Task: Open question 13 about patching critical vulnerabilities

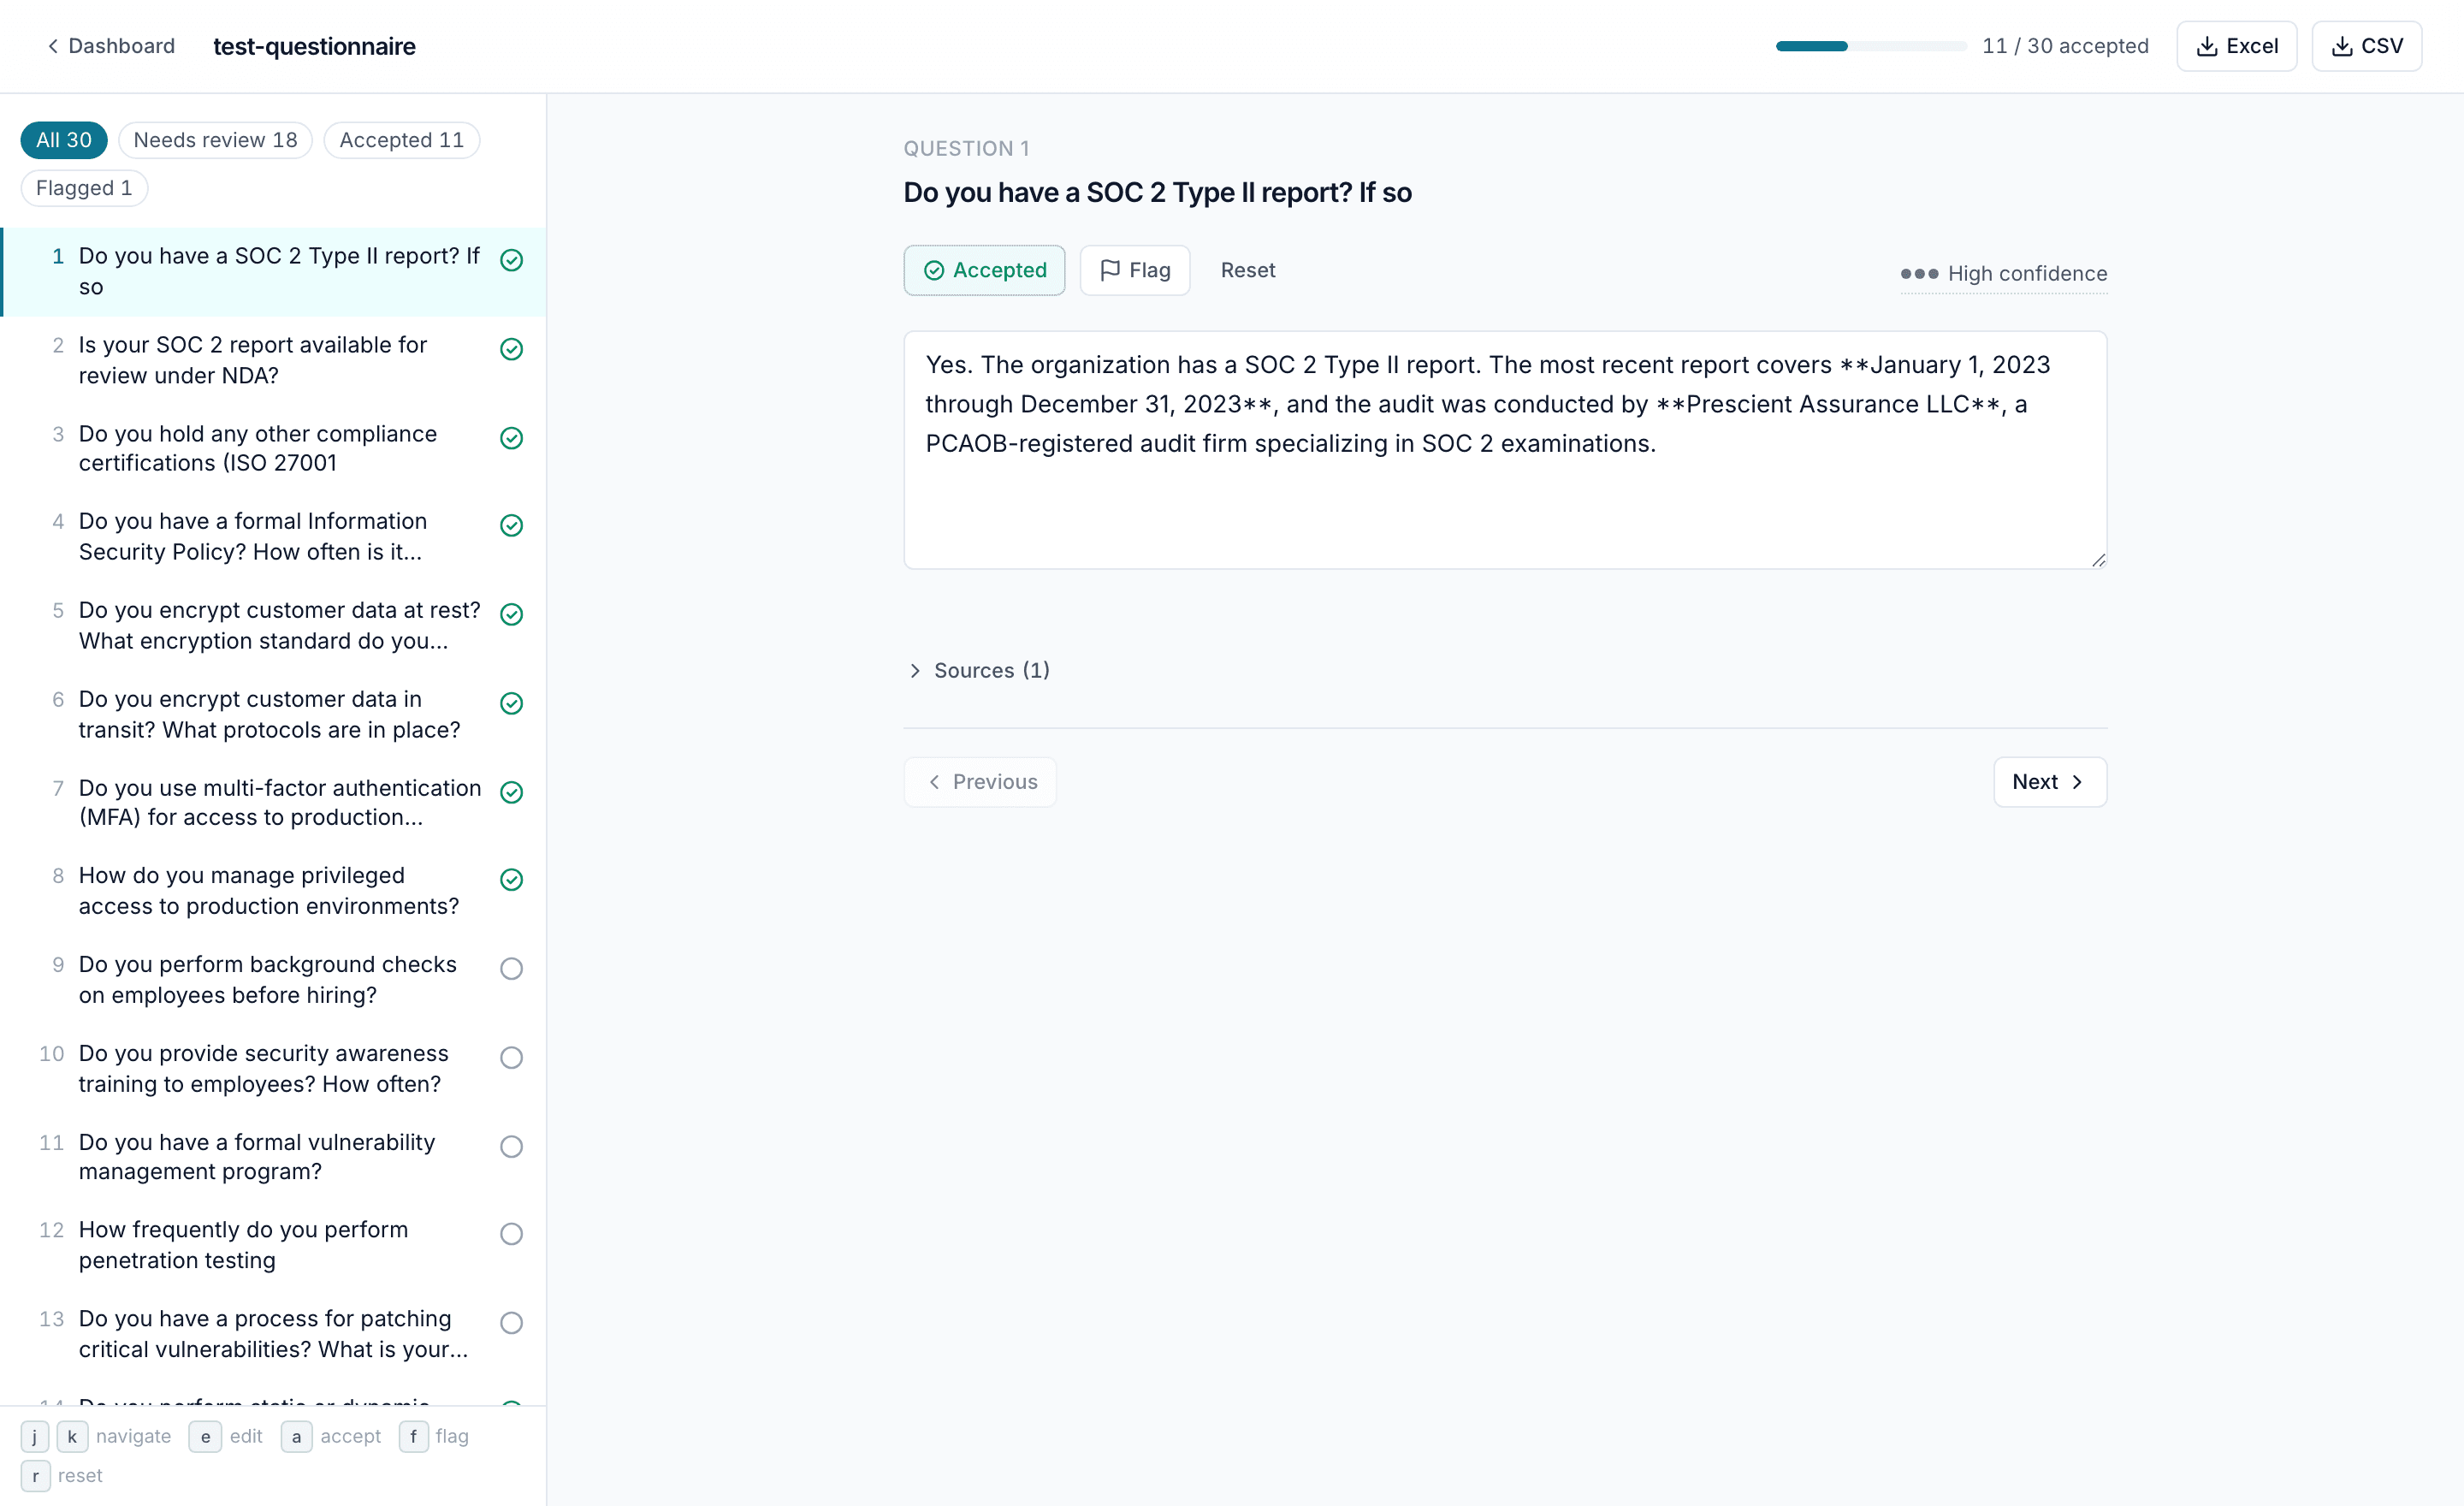Action: (273, 1333)
